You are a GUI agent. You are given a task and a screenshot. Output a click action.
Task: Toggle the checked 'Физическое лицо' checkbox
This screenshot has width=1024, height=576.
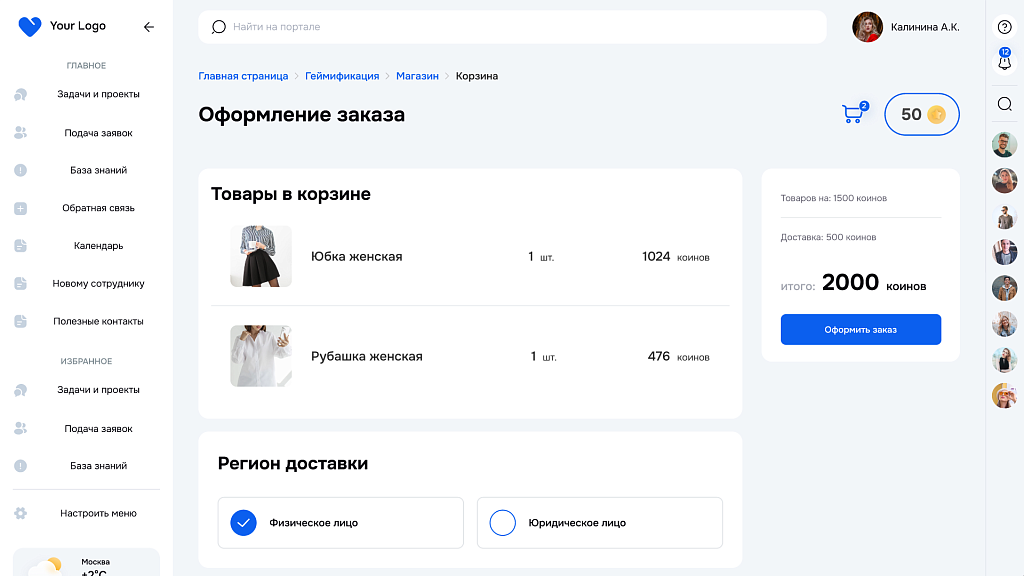click(243, 522)
